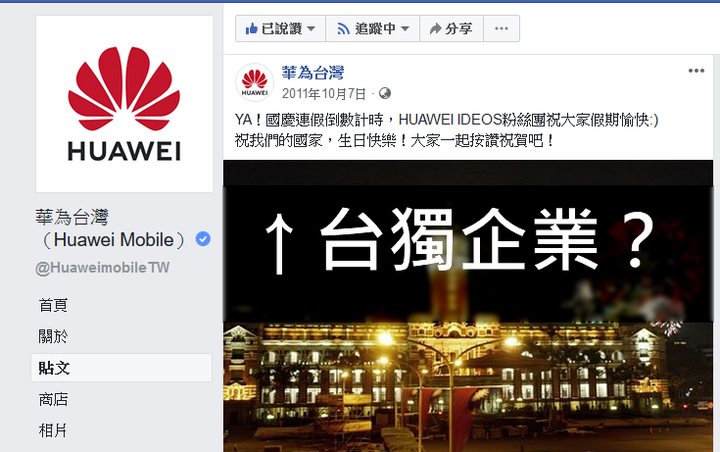The image size is (720, 452).
Task: Open the 關於 sidebar section
Action: click(x=54, y=336)
